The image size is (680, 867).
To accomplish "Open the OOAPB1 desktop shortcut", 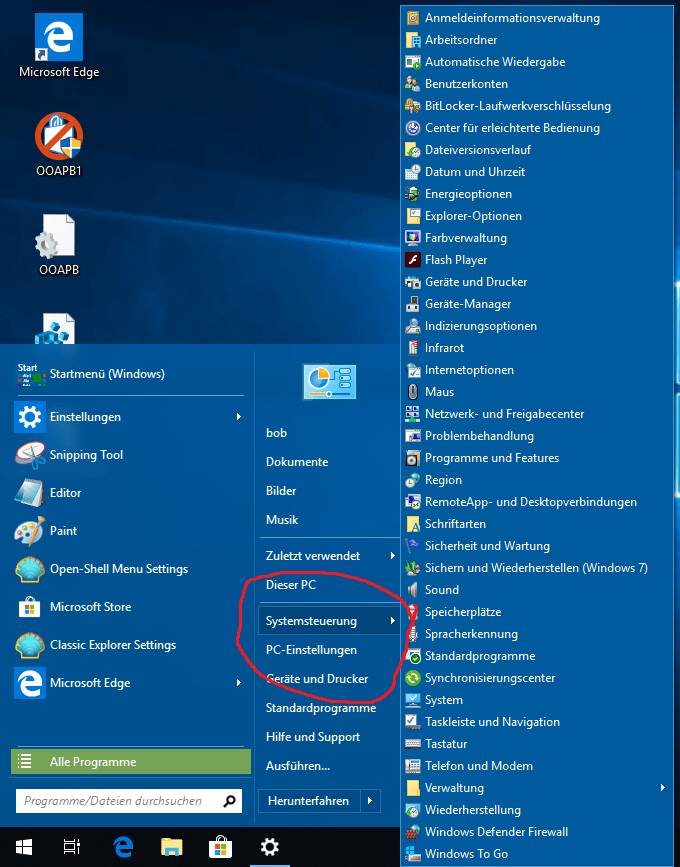I will [59, 138].
